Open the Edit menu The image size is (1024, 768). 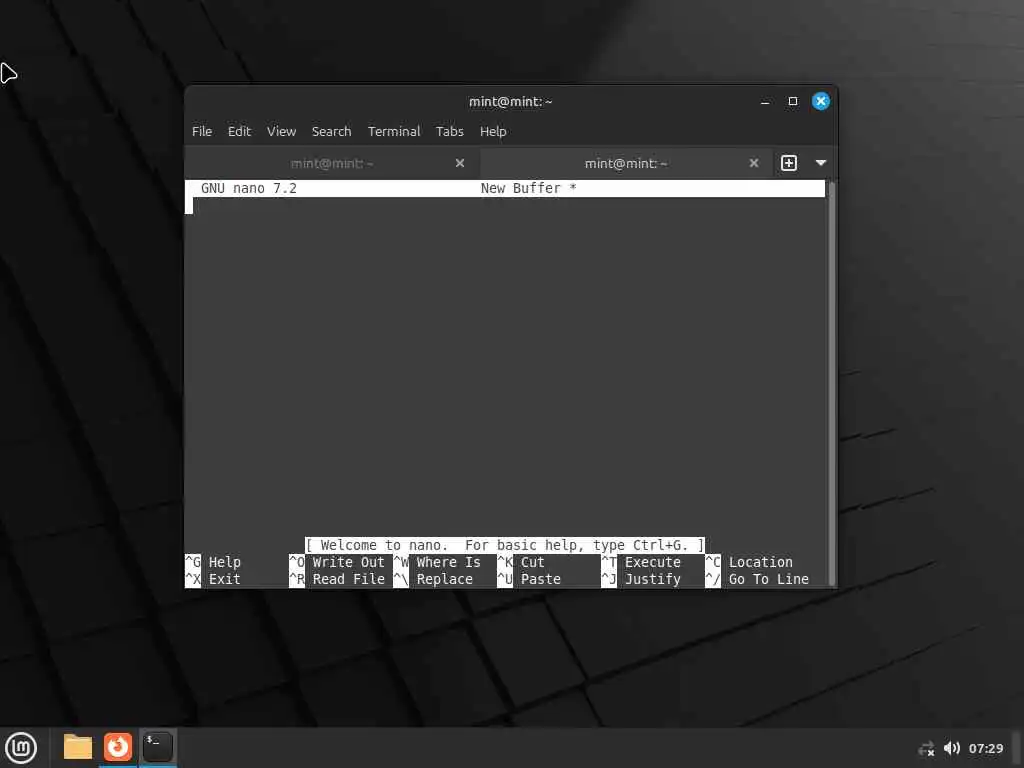pos(239,131)
